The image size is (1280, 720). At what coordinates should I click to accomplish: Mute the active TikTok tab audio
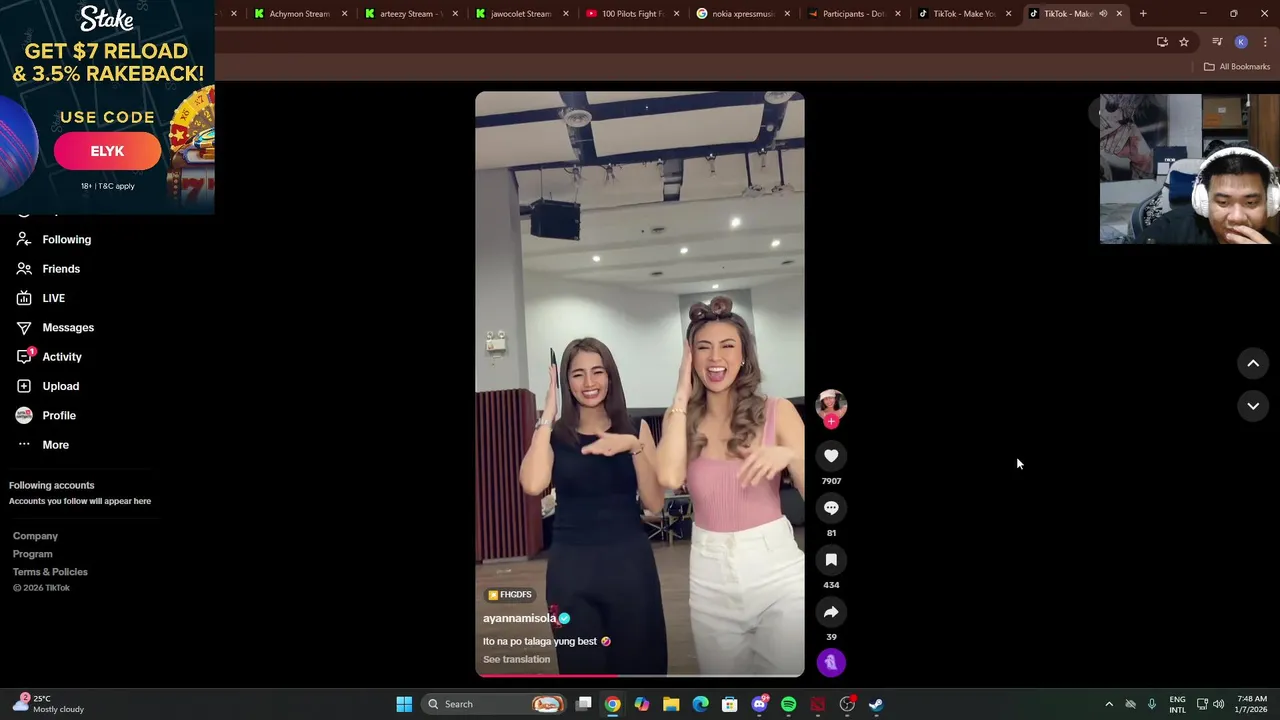[x=1103, y=14]
